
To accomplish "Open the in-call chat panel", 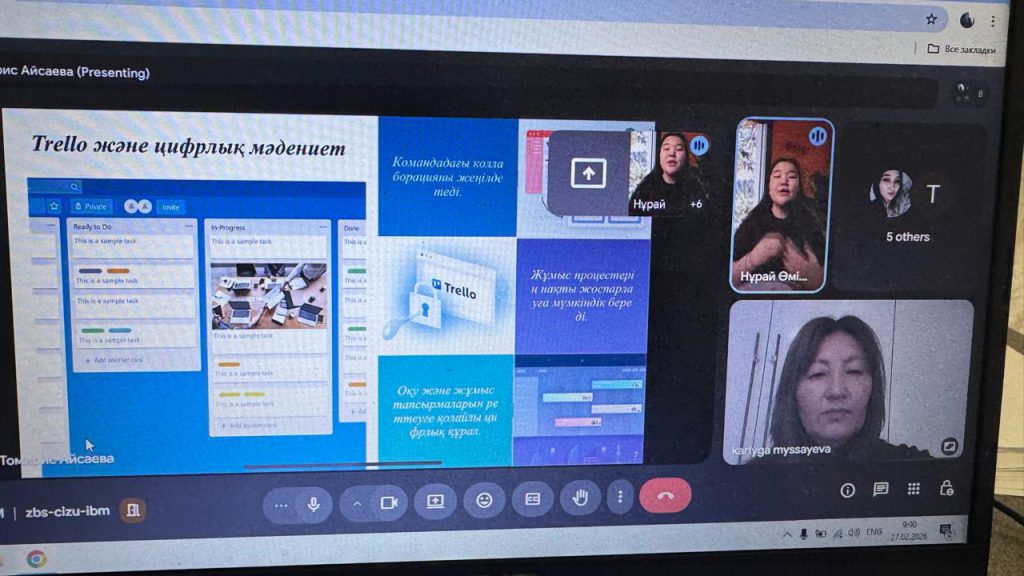I will (x=880, y=489).
